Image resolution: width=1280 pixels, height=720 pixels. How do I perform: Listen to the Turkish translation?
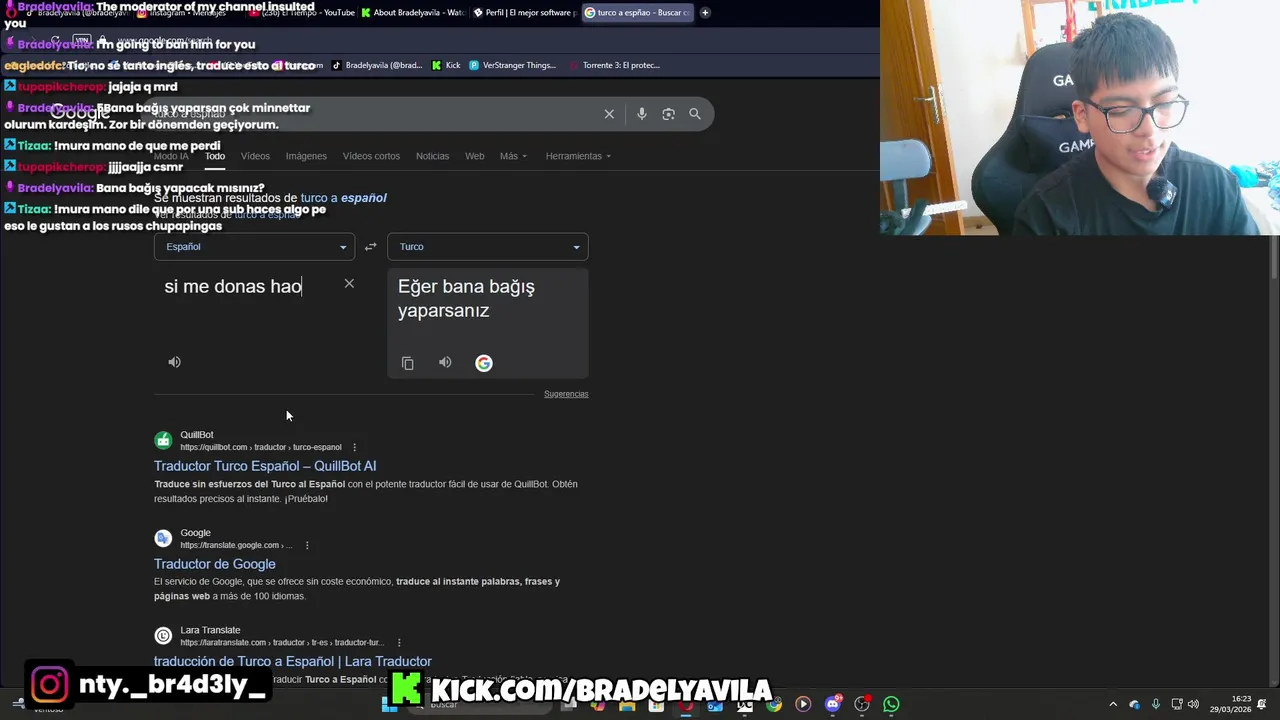coord(445,363)
